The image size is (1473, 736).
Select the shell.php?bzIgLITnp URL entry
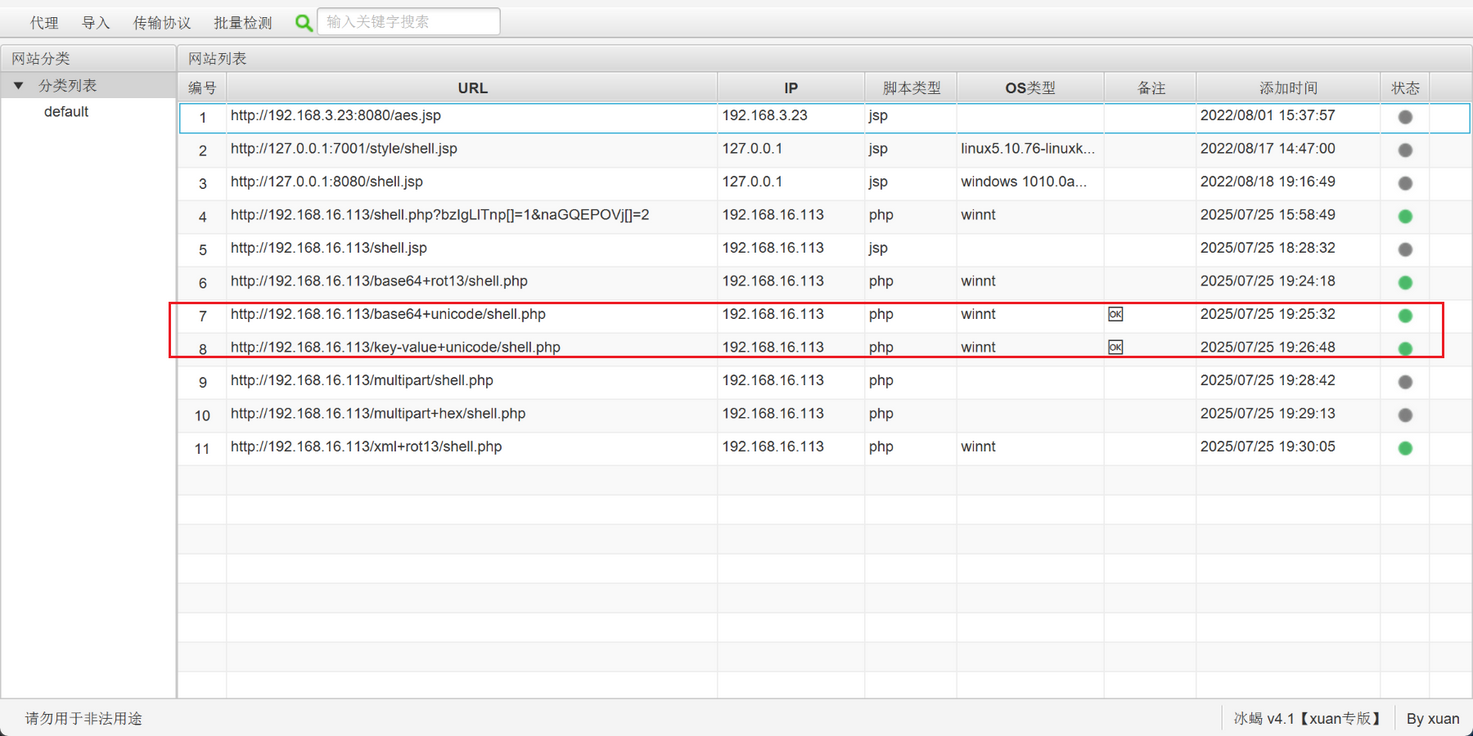(440, 214)
